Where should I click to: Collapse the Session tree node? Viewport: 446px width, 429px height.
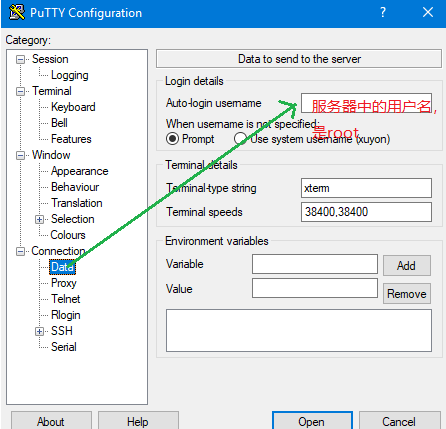20,60
